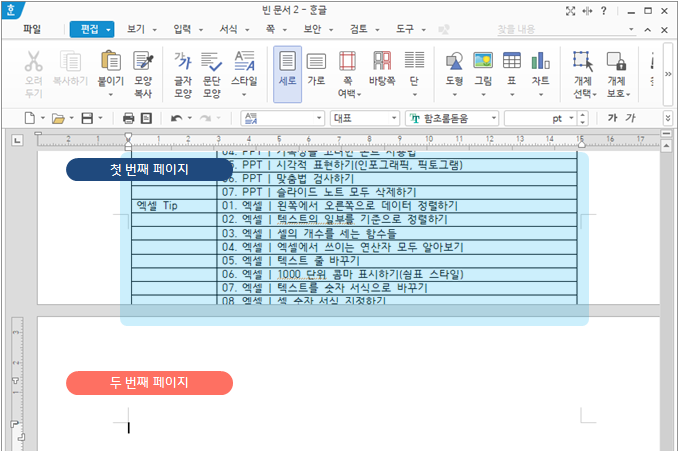Click the Undo arrow icon
The image size is (679, 452).
176,118
